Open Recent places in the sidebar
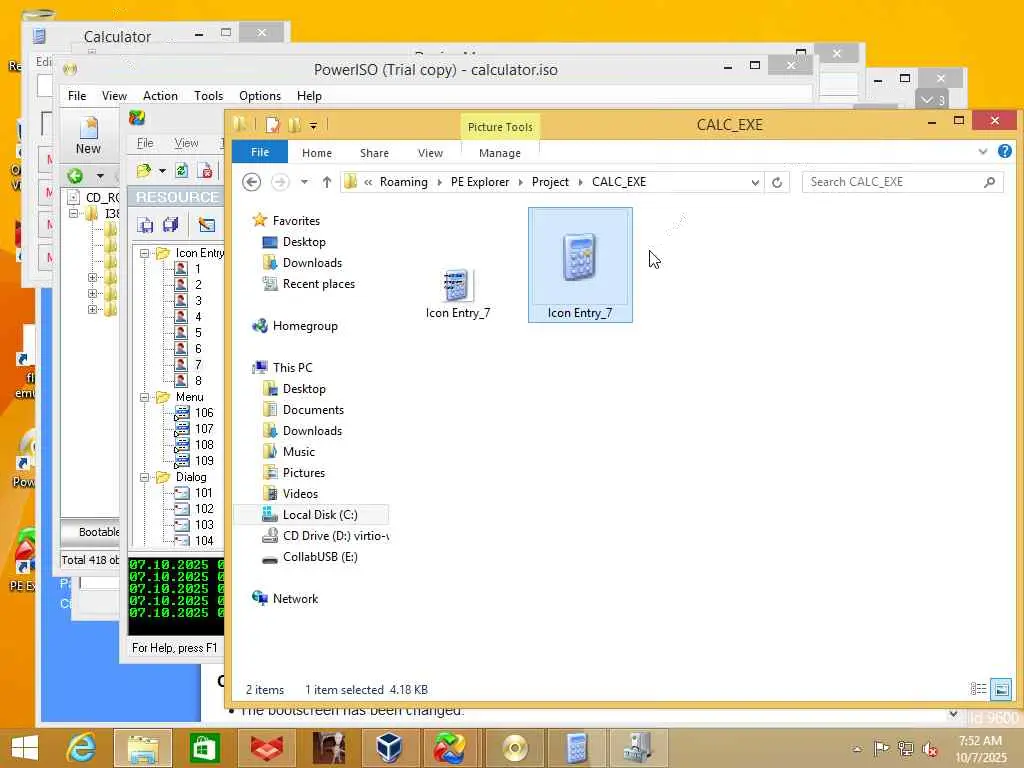This screenshot has height=768, width=1024. pyautogui.click(x=319, y=283)
